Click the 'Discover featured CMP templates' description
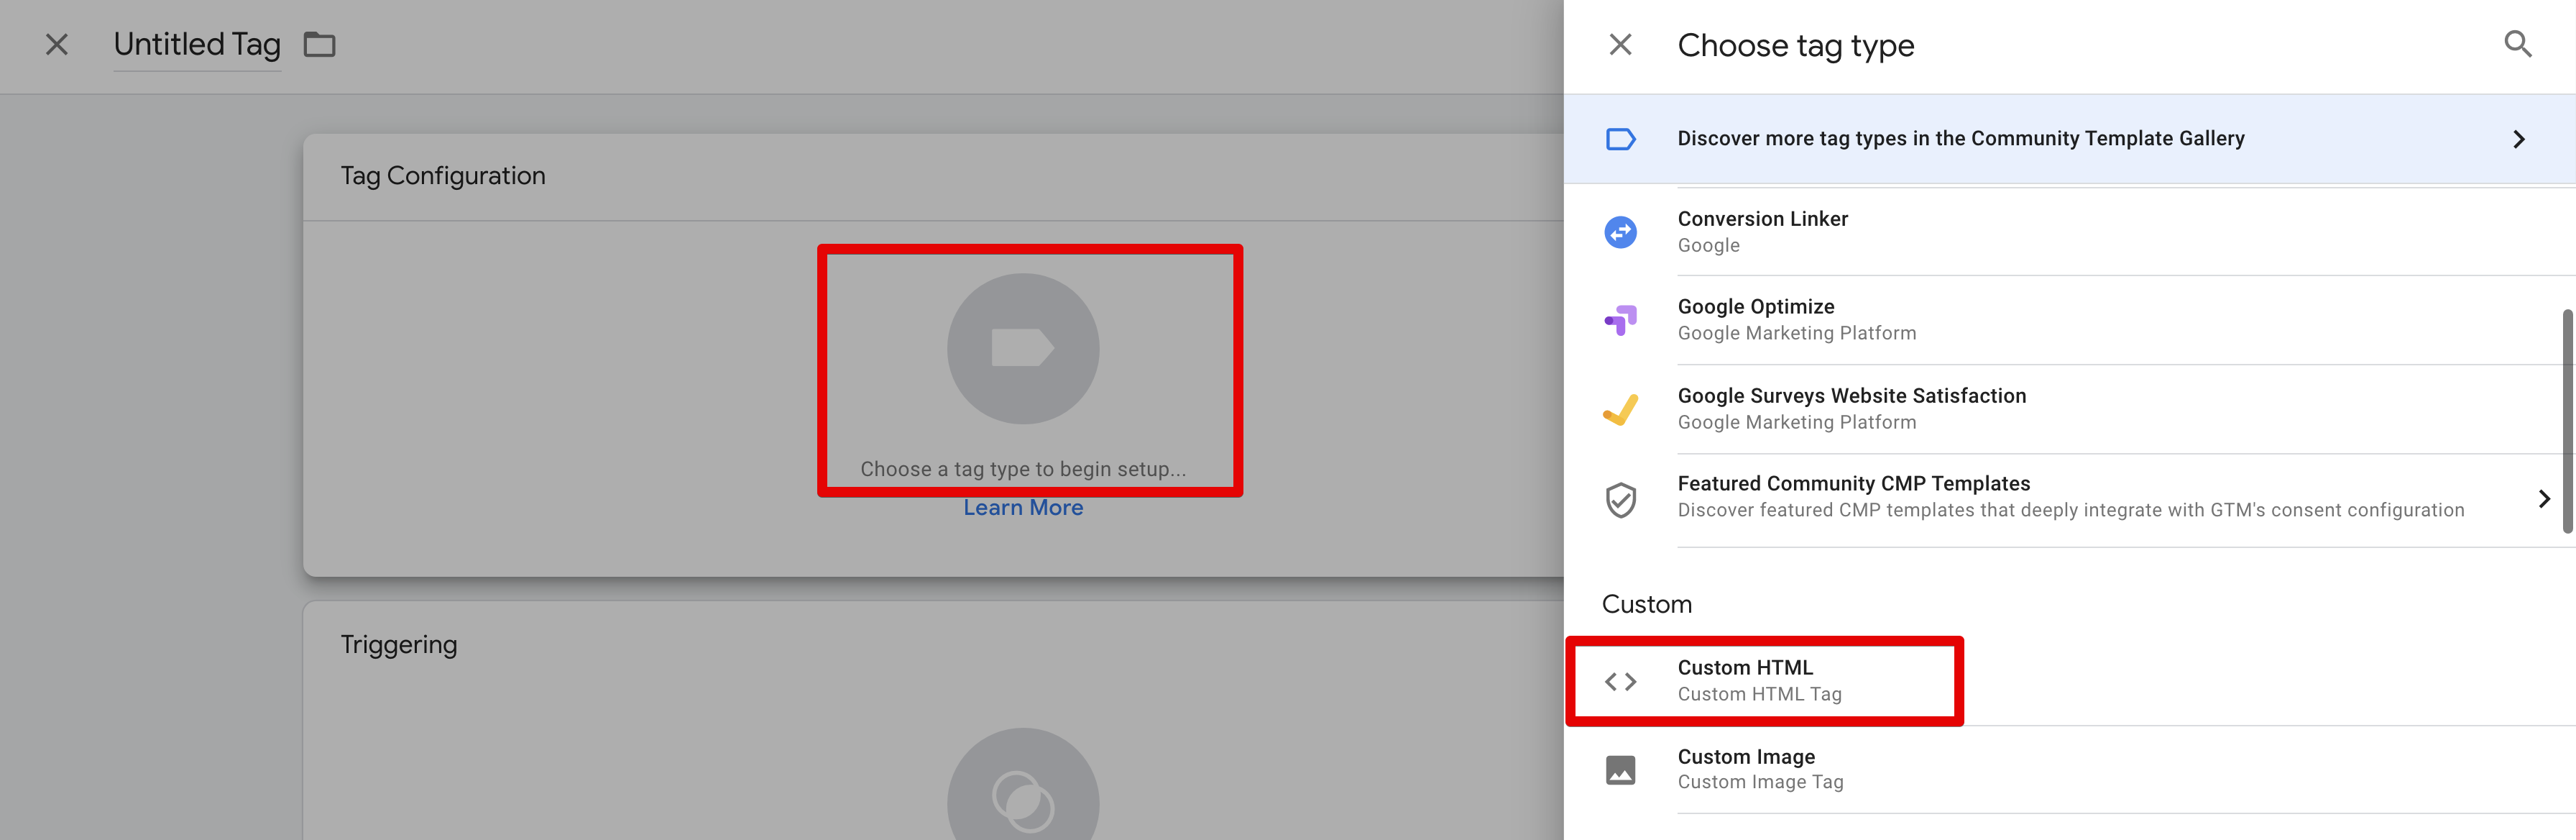2576x840 pixels. (x=2070, y=510)
